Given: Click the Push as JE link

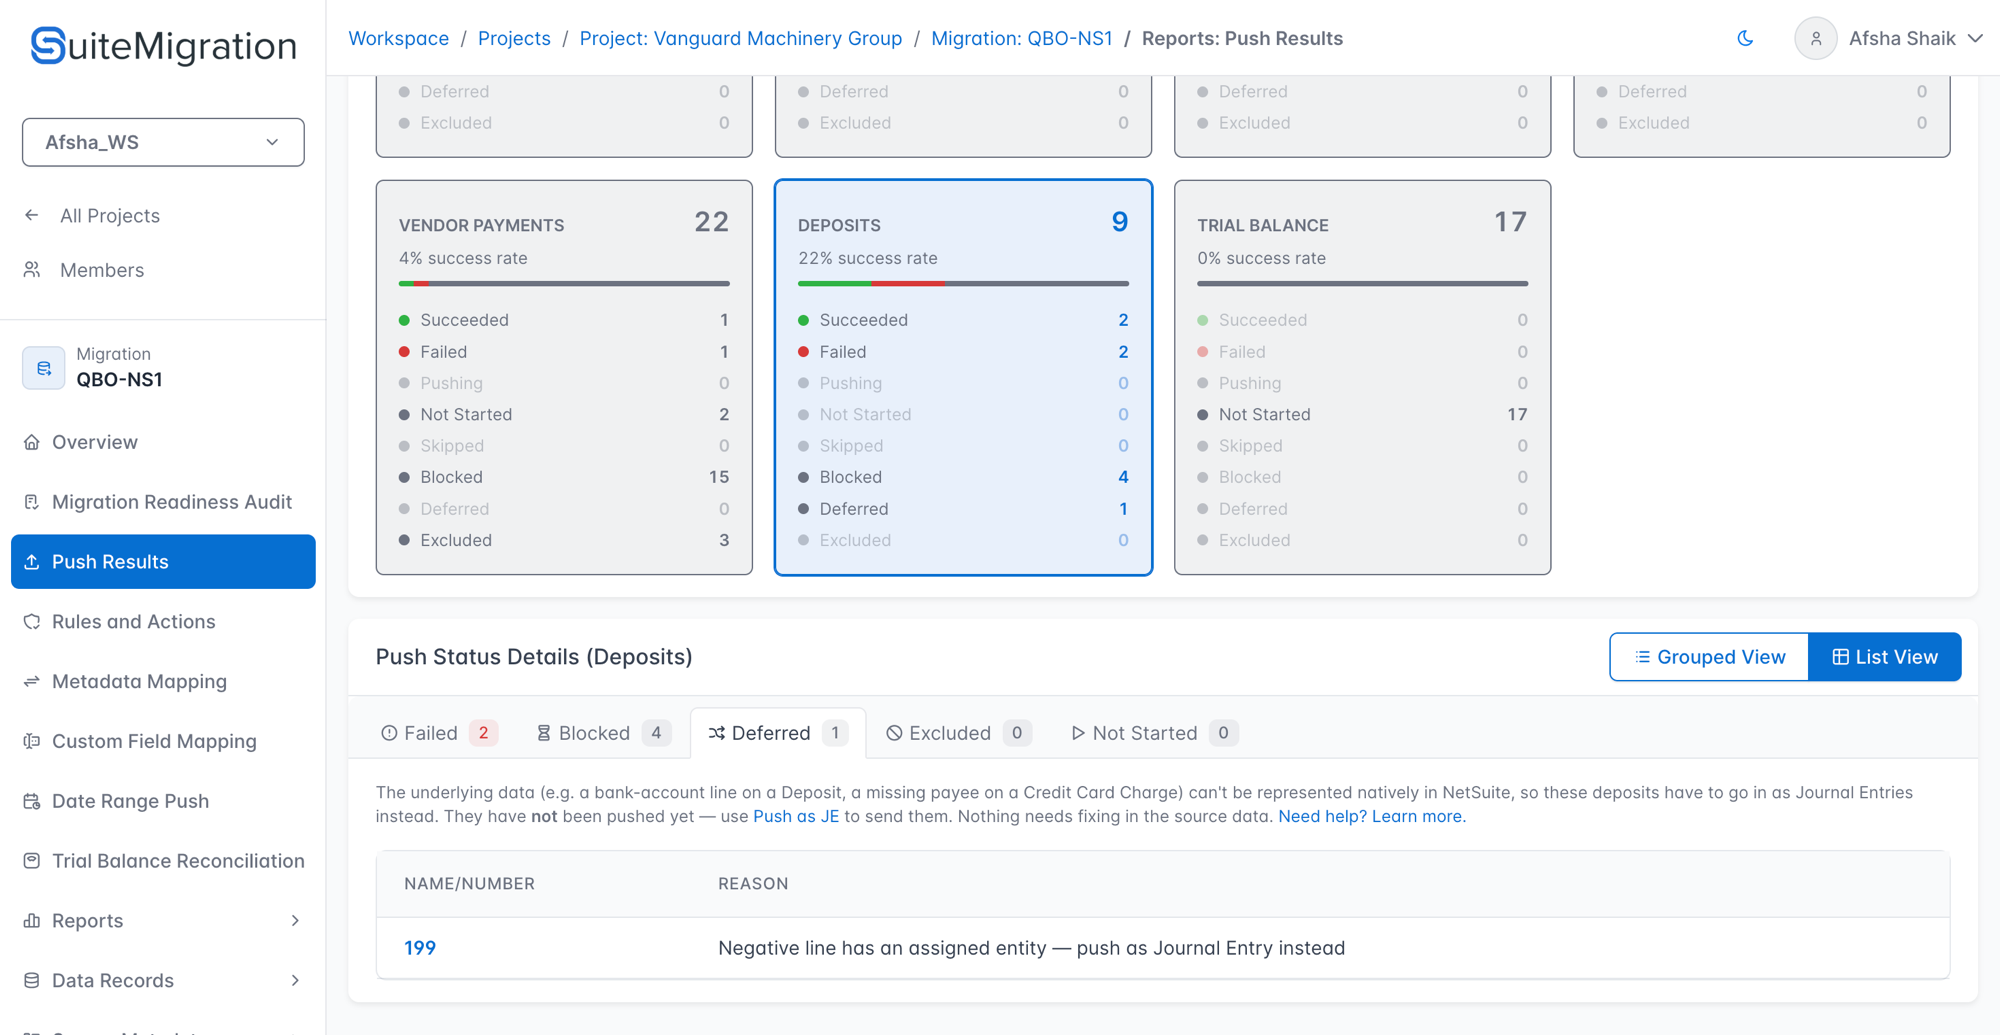Looking at the screenshot, I should pyautogui.click(x=796, y=816).
